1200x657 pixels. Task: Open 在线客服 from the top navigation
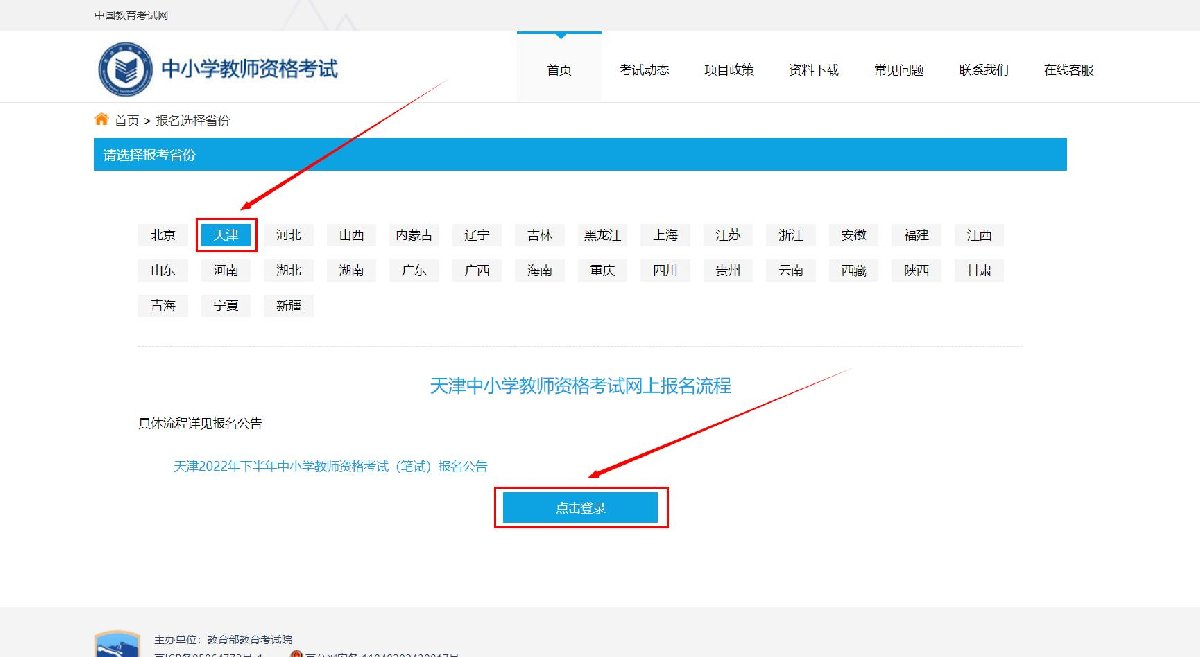click(1068, 70)
